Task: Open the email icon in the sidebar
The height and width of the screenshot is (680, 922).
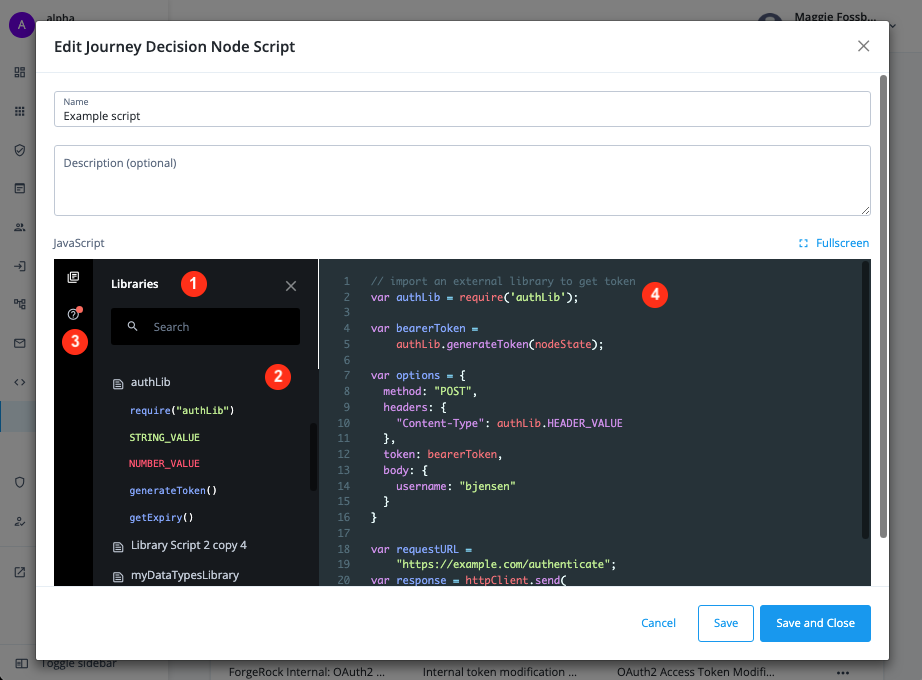Action: [19, 343]
